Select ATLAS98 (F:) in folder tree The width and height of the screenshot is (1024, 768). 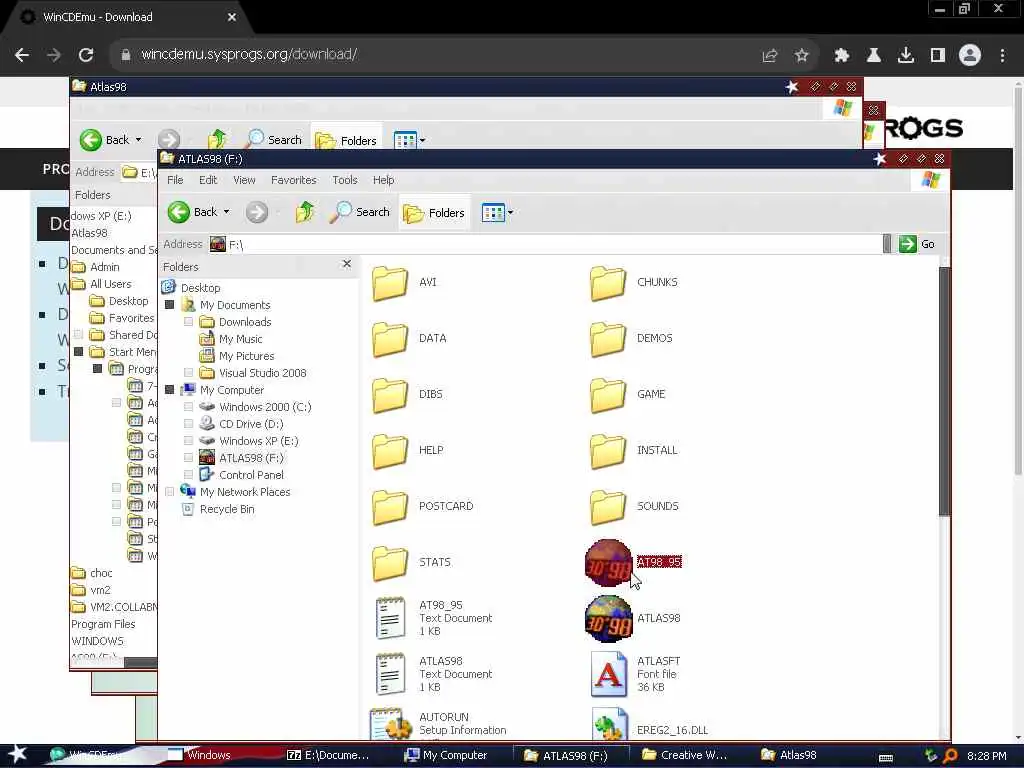(x=251, y=458)
